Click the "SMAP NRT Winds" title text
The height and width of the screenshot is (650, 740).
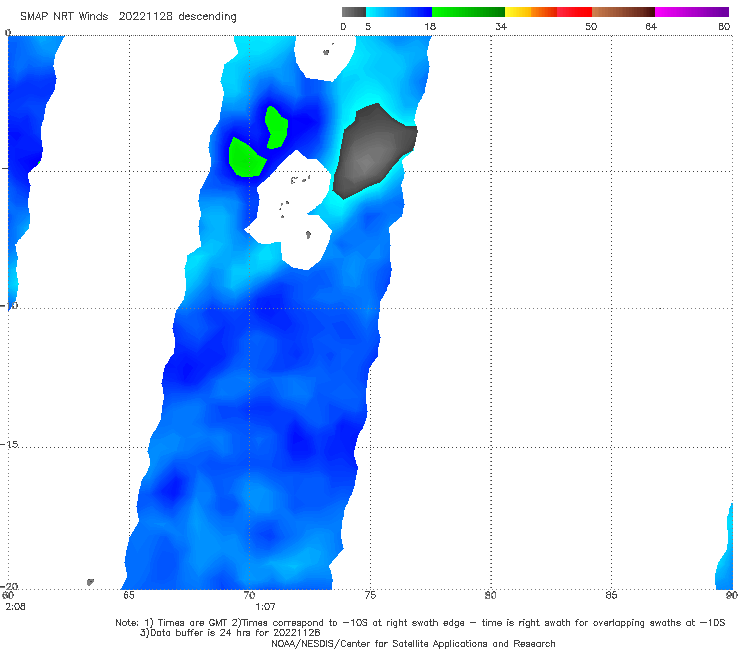coord(64,17)
